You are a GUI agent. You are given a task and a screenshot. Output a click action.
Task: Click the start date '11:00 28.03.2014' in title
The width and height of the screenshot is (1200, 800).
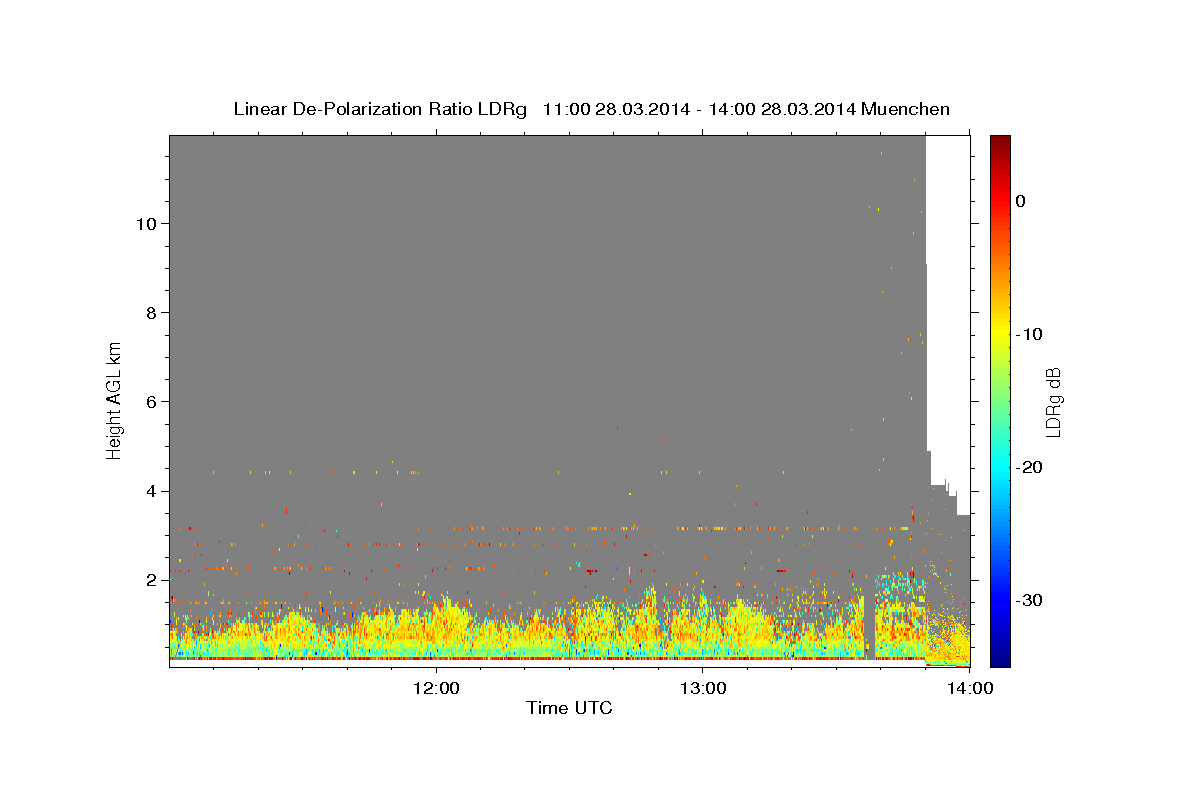click(x=616, y=109)
